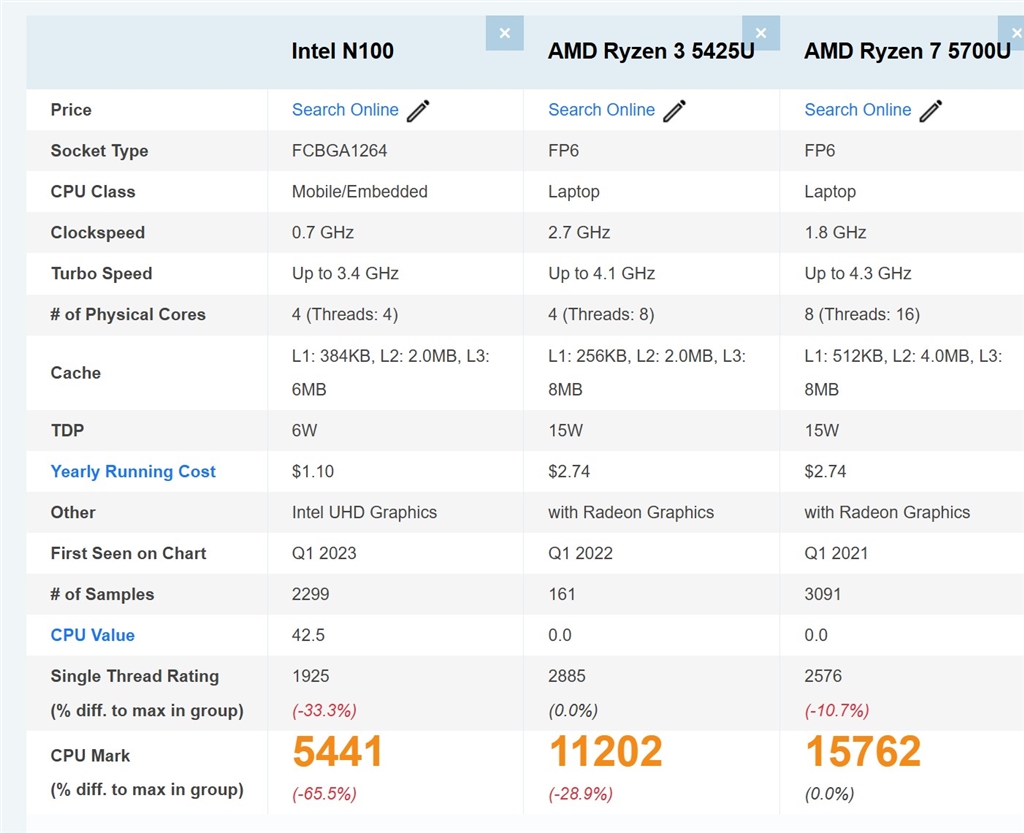Image resolution: width=1024 pixels, height=833 pixels.
Task: Click the 15762 CPU Mark score
Action: [863, 751]
